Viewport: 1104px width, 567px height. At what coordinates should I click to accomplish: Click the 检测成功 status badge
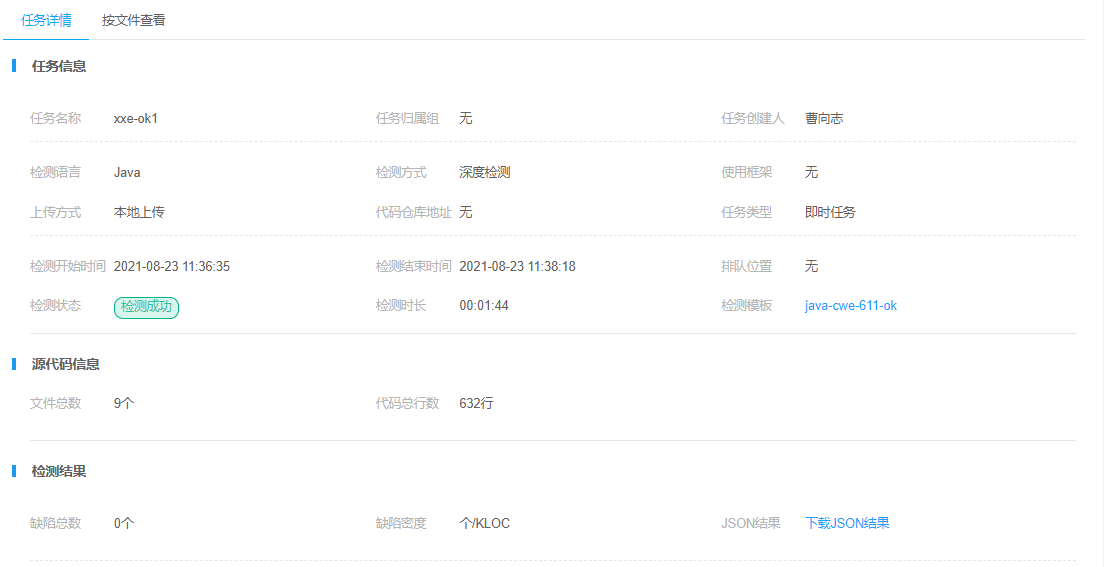[146, 307]
